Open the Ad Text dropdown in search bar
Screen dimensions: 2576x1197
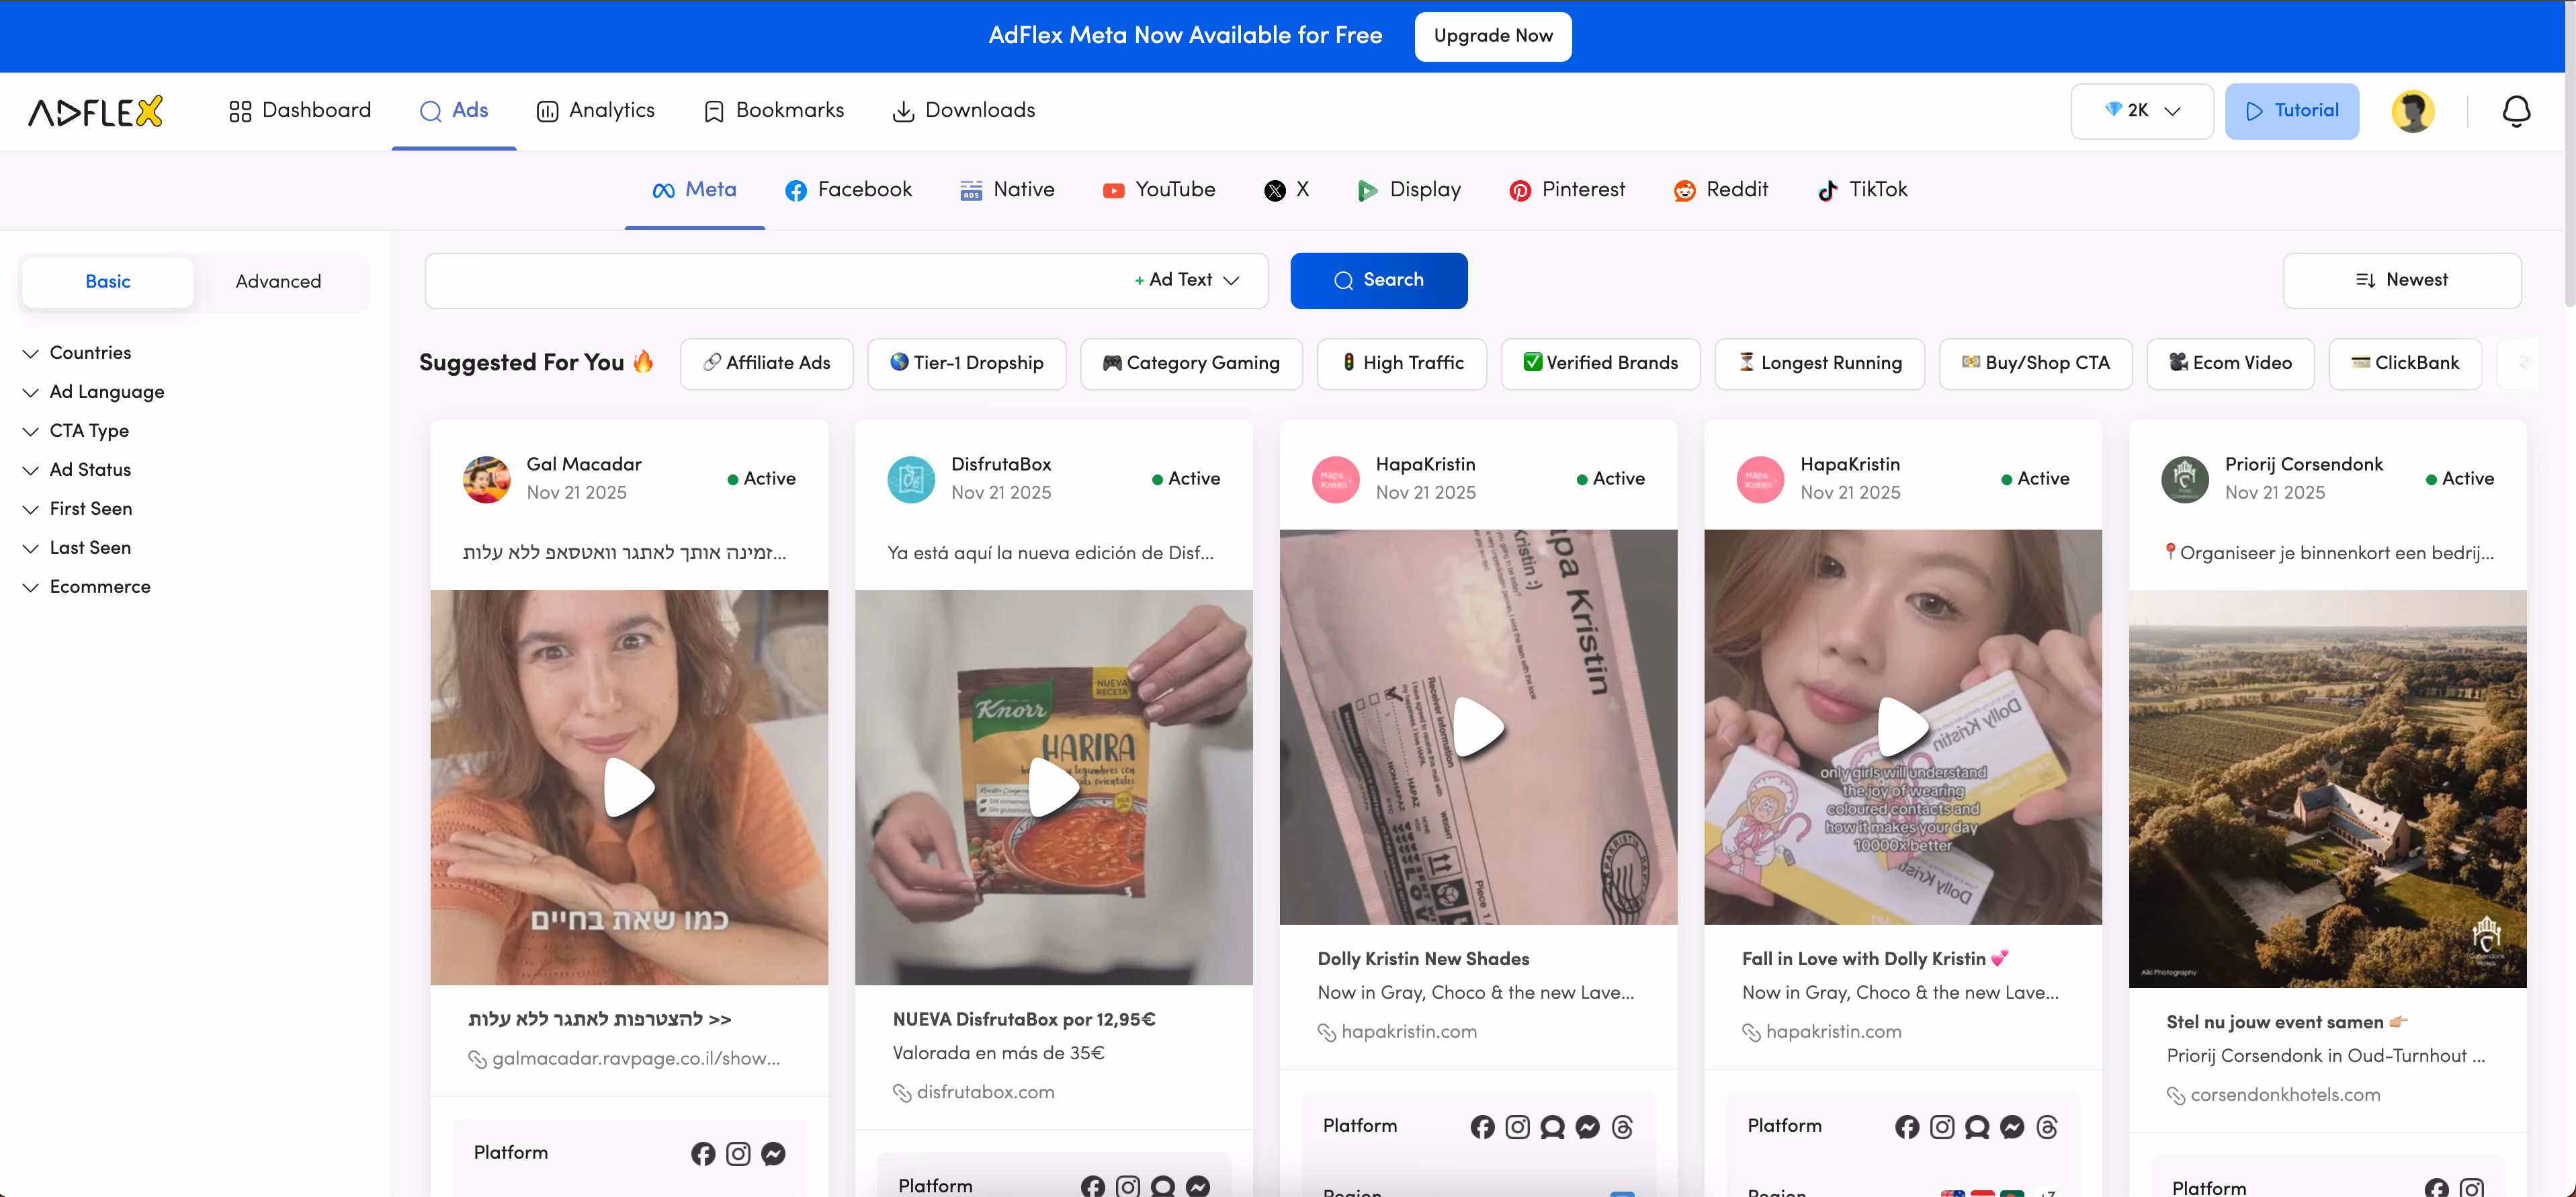tap(1184, 280)
